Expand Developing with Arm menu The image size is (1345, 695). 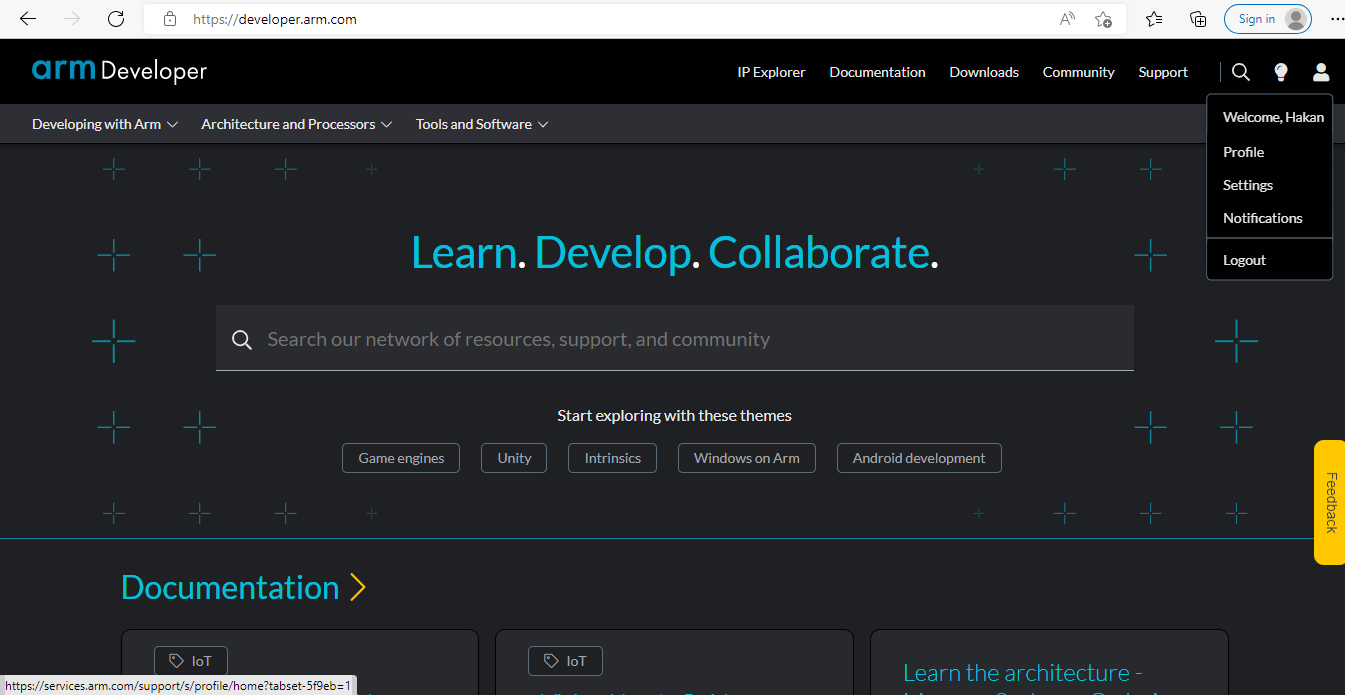pyautogui.click(x=105, y=124)
